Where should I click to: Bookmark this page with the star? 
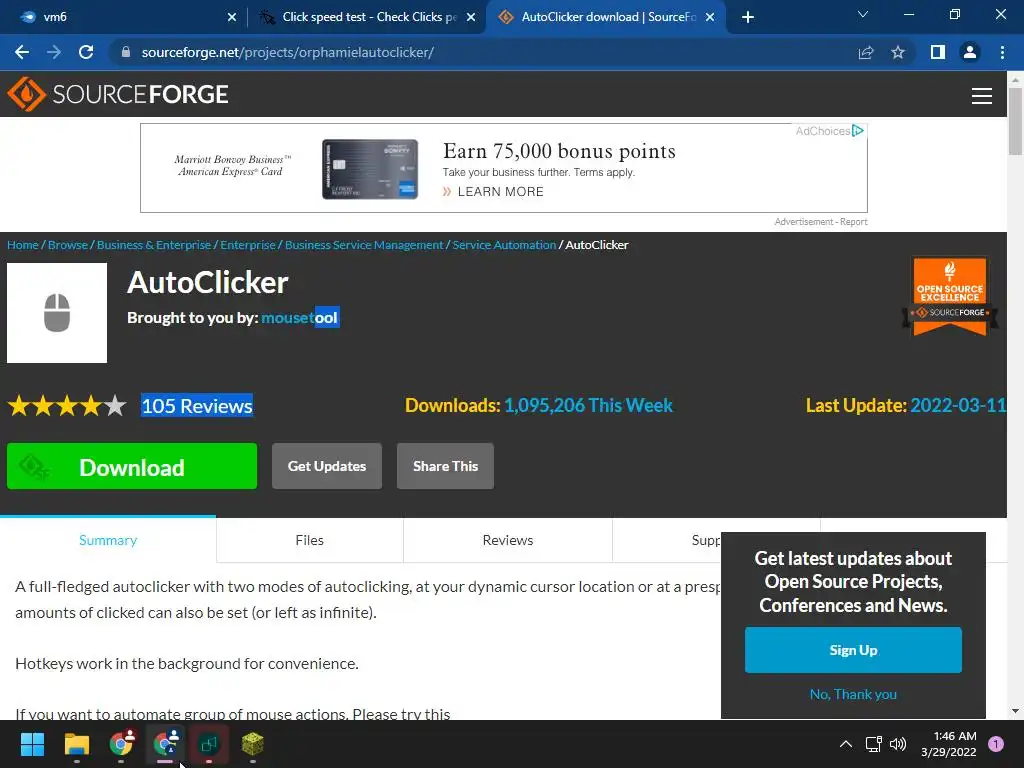click(898, 52)
